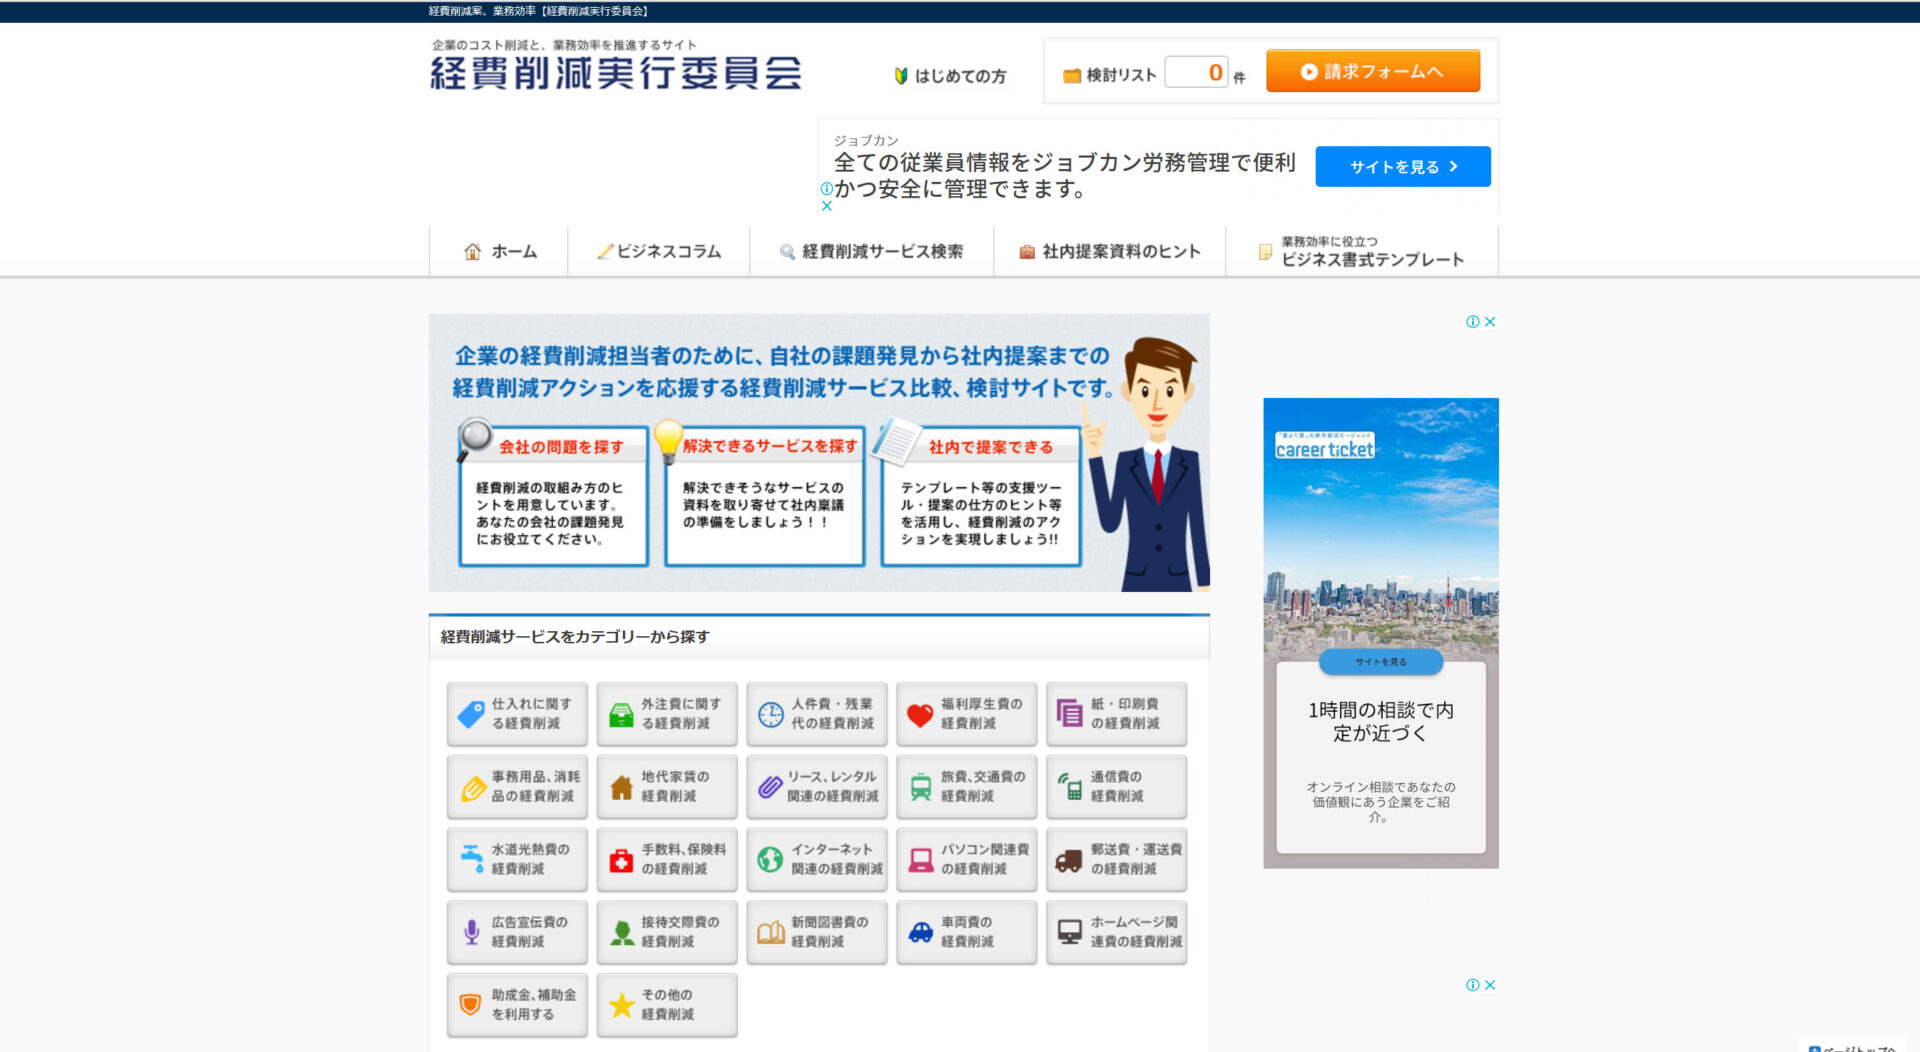Select the その他 star icon category
1920x1052 pixels.
pos(620,1004)
